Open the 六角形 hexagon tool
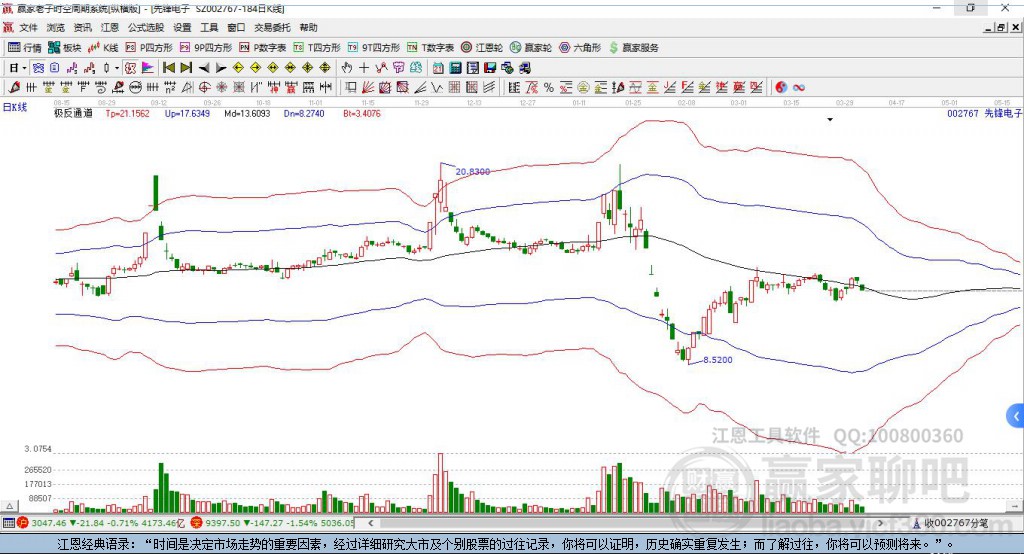 coord(580,48)
